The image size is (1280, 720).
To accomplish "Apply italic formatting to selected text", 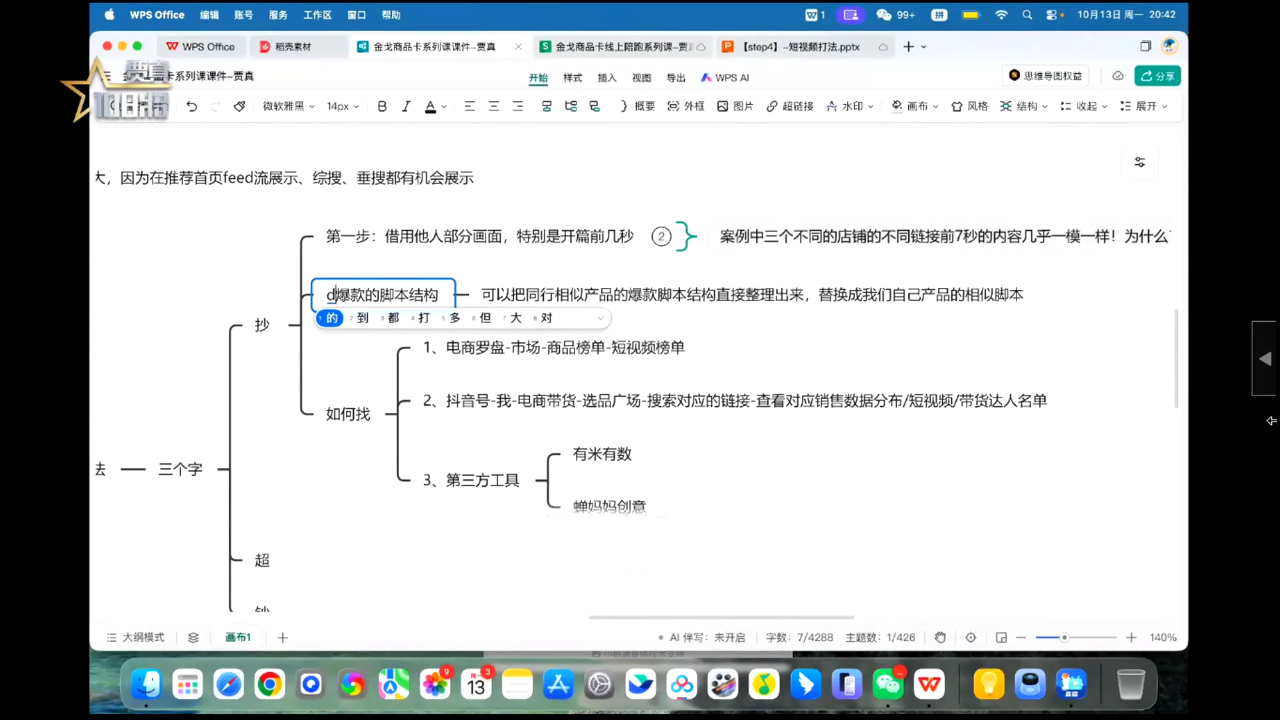I will click(406, 106).
